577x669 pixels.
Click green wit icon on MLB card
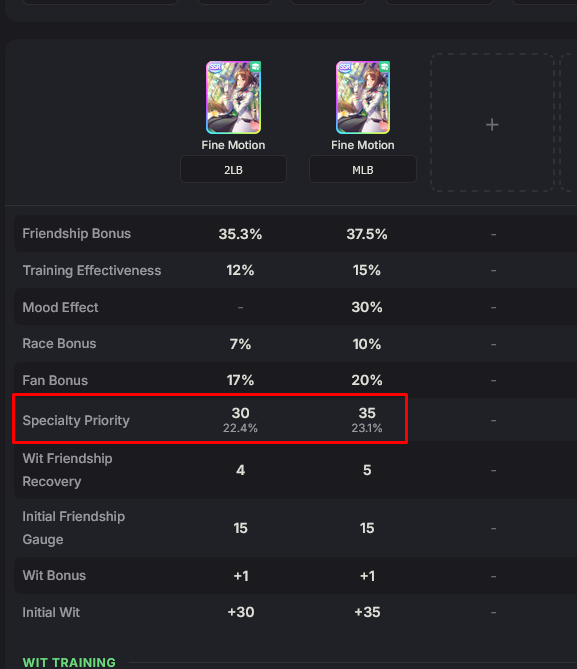tap(385, 67)
